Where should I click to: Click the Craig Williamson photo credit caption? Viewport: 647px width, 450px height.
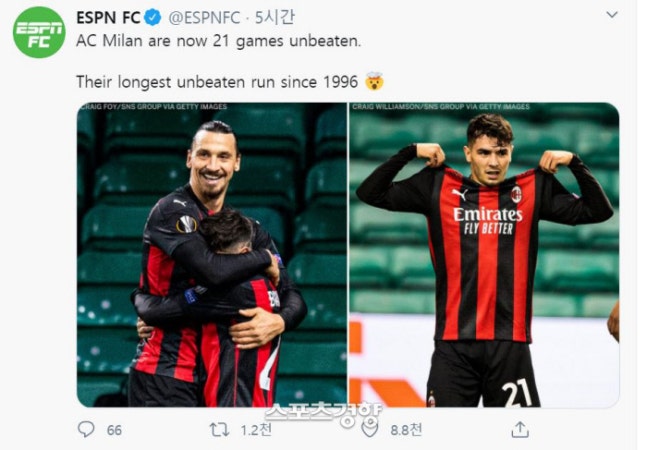441,107
